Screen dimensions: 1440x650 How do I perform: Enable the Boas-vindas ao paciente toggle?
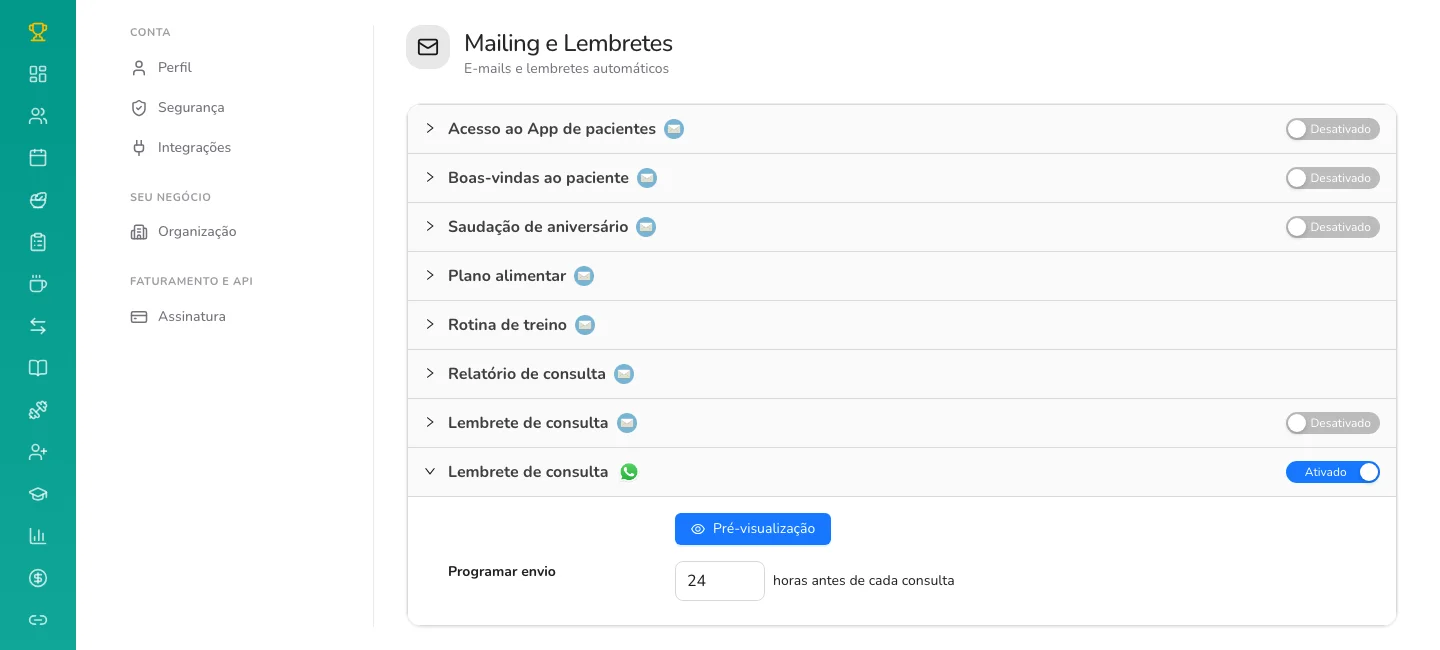click(1333, 178)
